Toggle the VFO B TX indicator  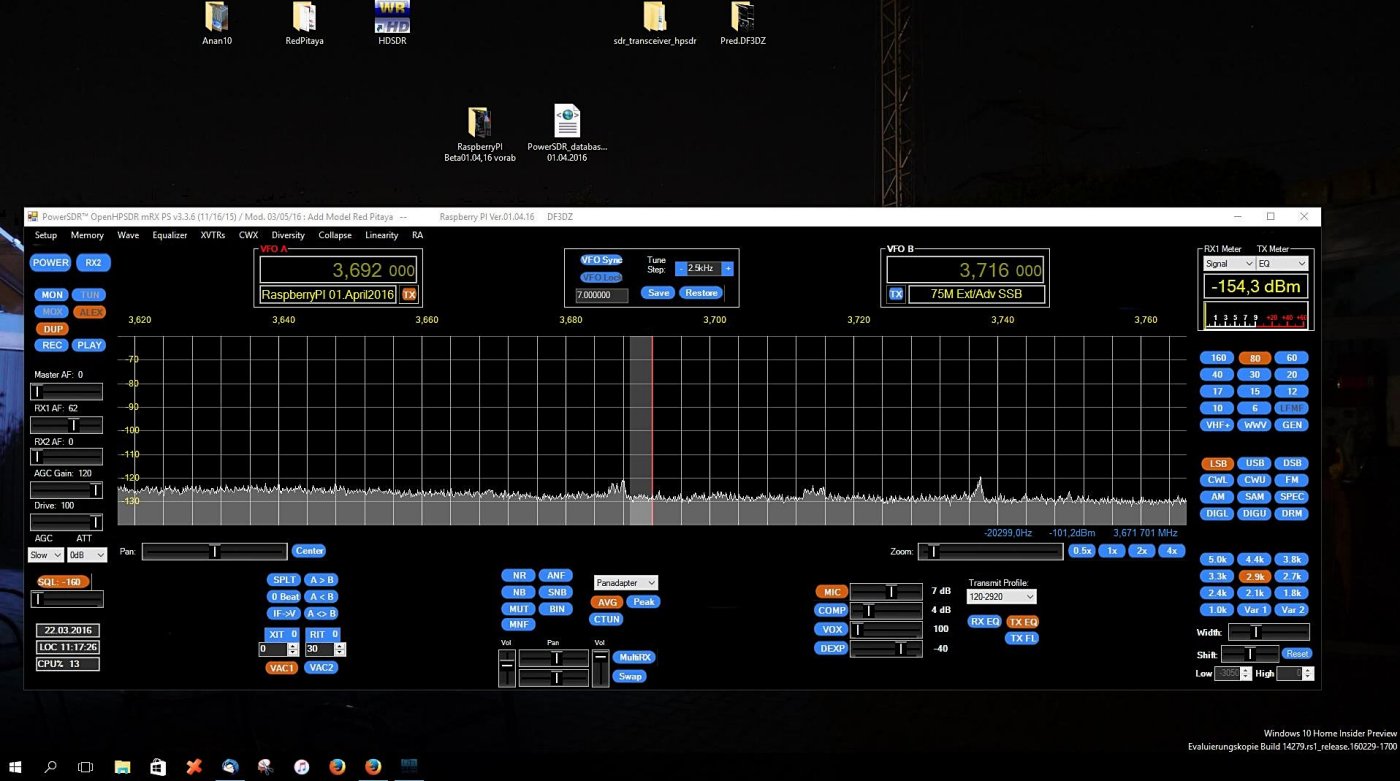[x=896, y=294]
